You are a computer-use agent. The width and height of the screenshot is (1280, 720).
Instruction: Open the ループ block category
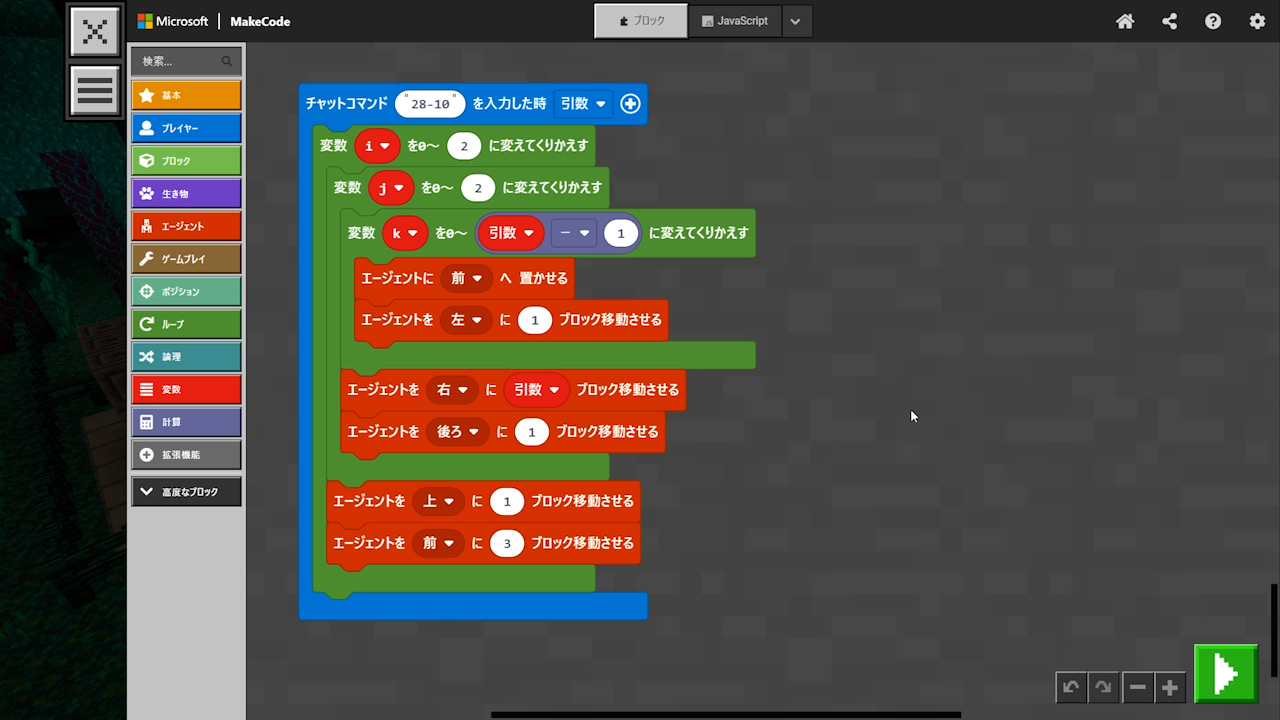(x=186, y=324)
